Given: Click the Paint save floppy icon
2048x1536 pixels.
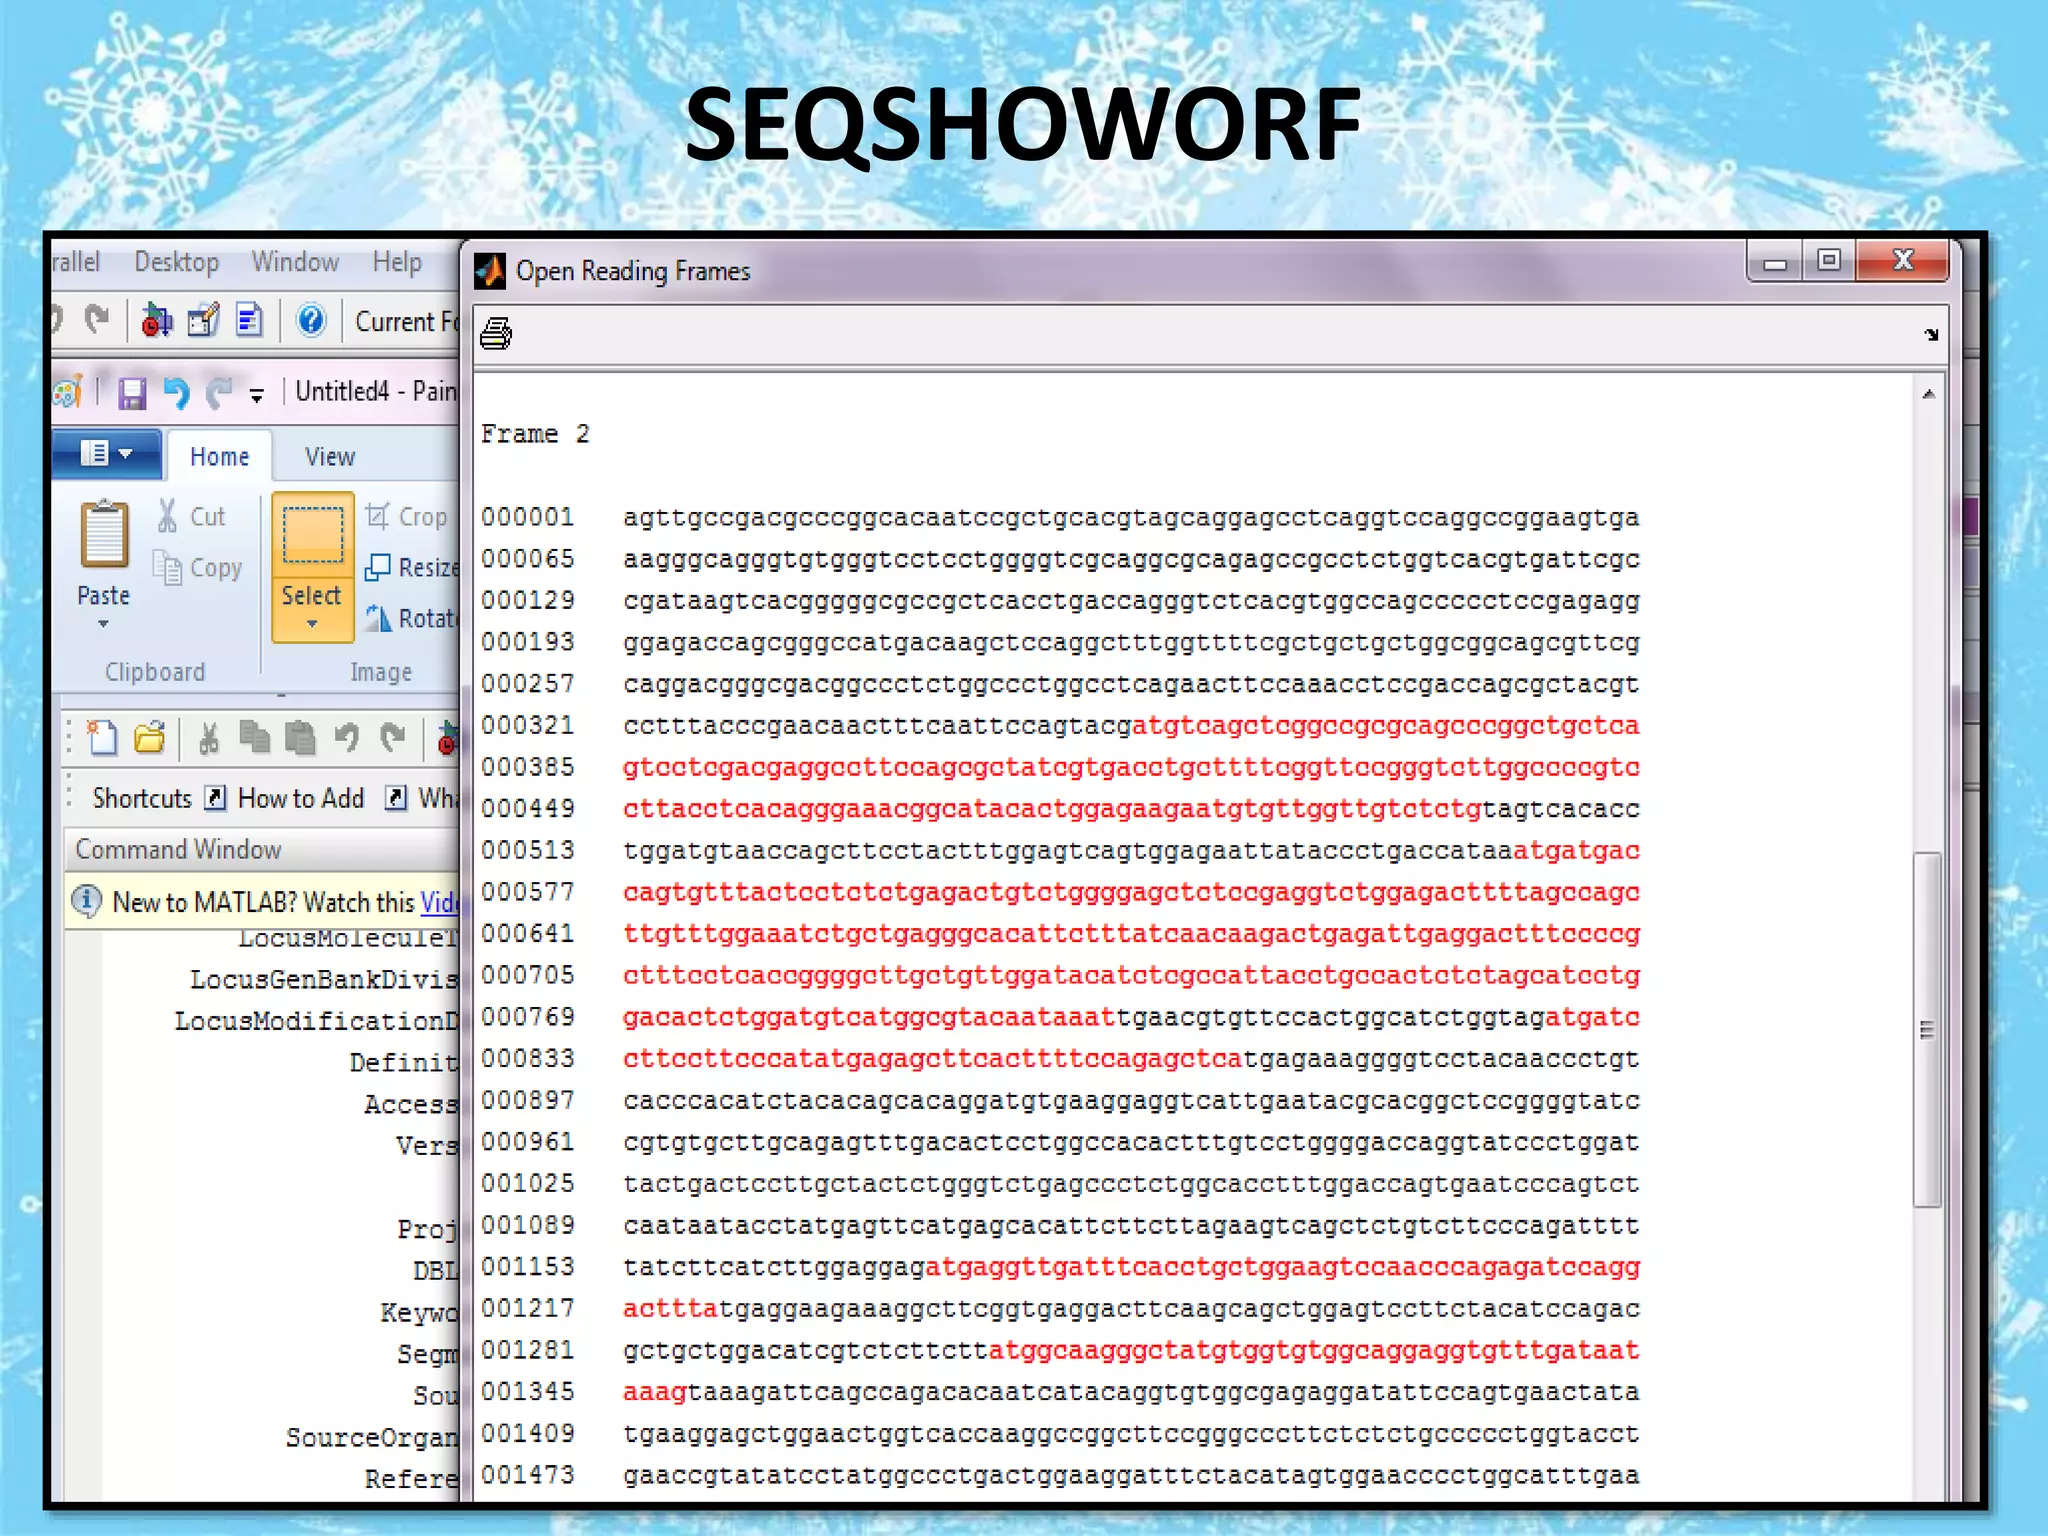Looking at the screenshot, I should click(x=132, y=393).
